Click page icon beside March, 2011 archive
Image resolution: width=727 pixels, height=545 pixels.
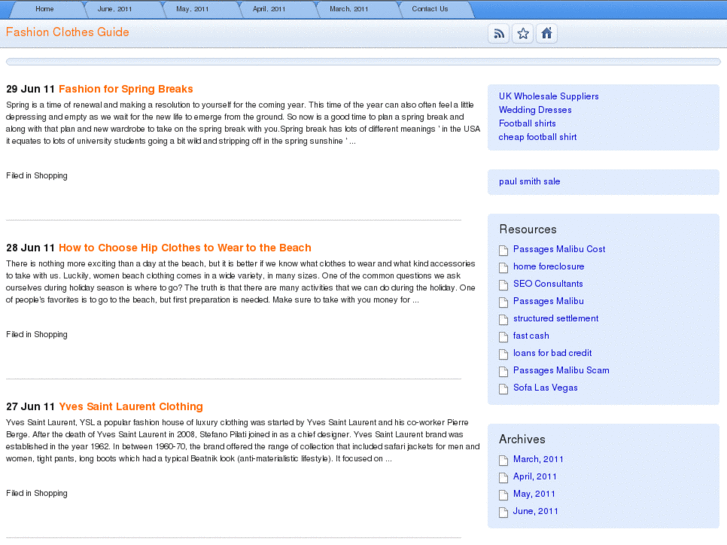pyautogui.click(x=504, y=460)
